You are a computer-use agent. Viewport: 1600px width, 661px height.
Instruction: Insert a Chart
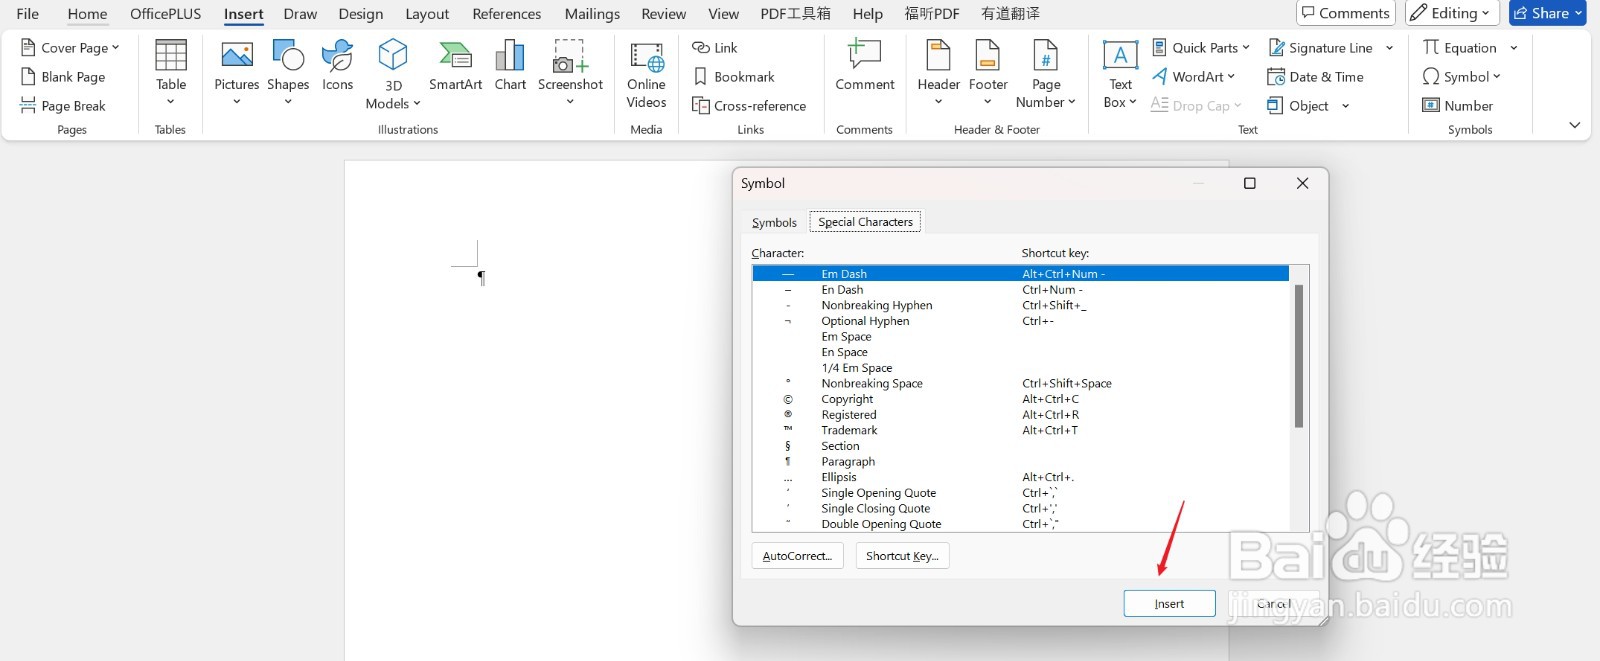510,66
